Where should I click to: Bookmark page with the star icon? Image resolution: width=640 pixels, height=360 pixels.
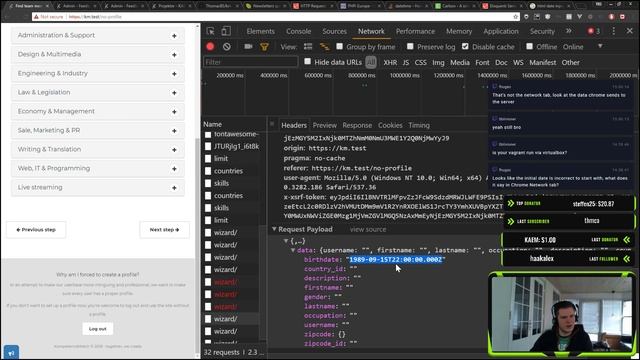pyautogui.click(x=516, y=17)
